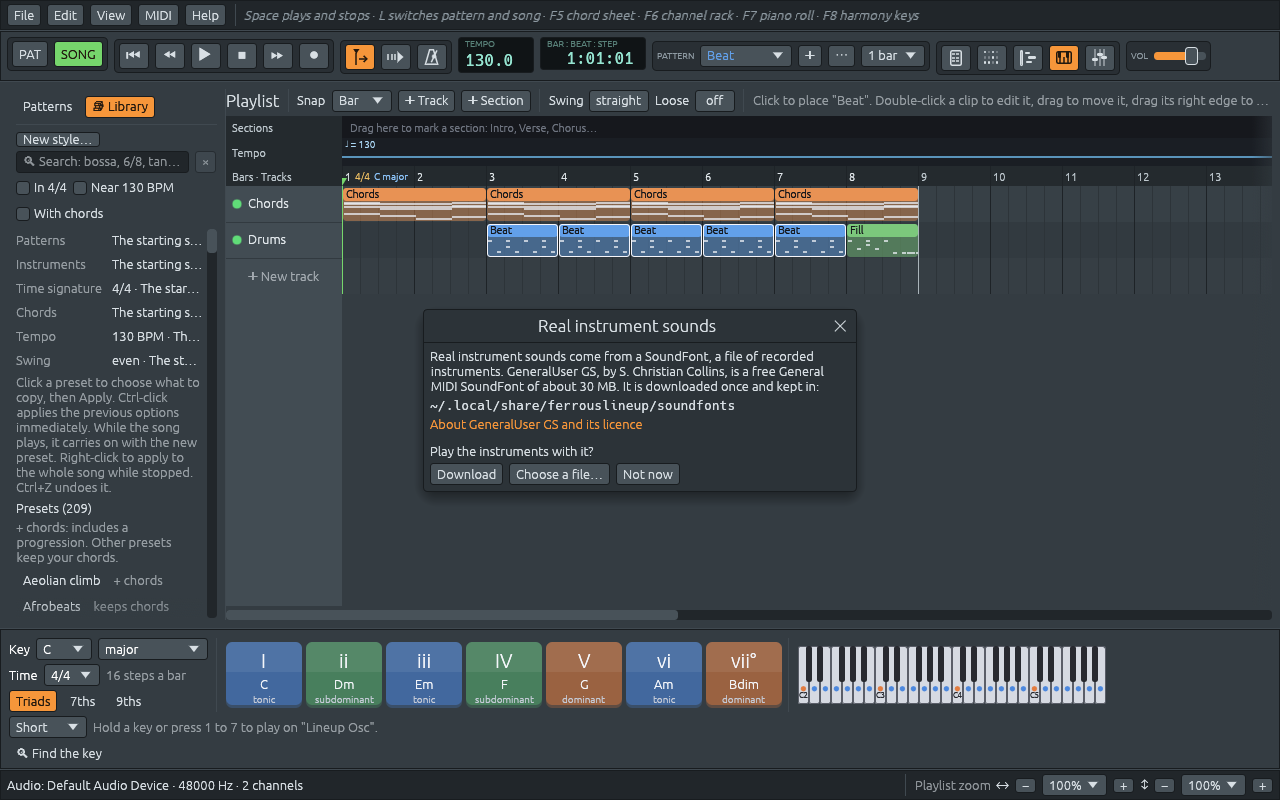Screen dimensions: 1280x800
Task: Click the fast-forward transport button
Action: 277,56
